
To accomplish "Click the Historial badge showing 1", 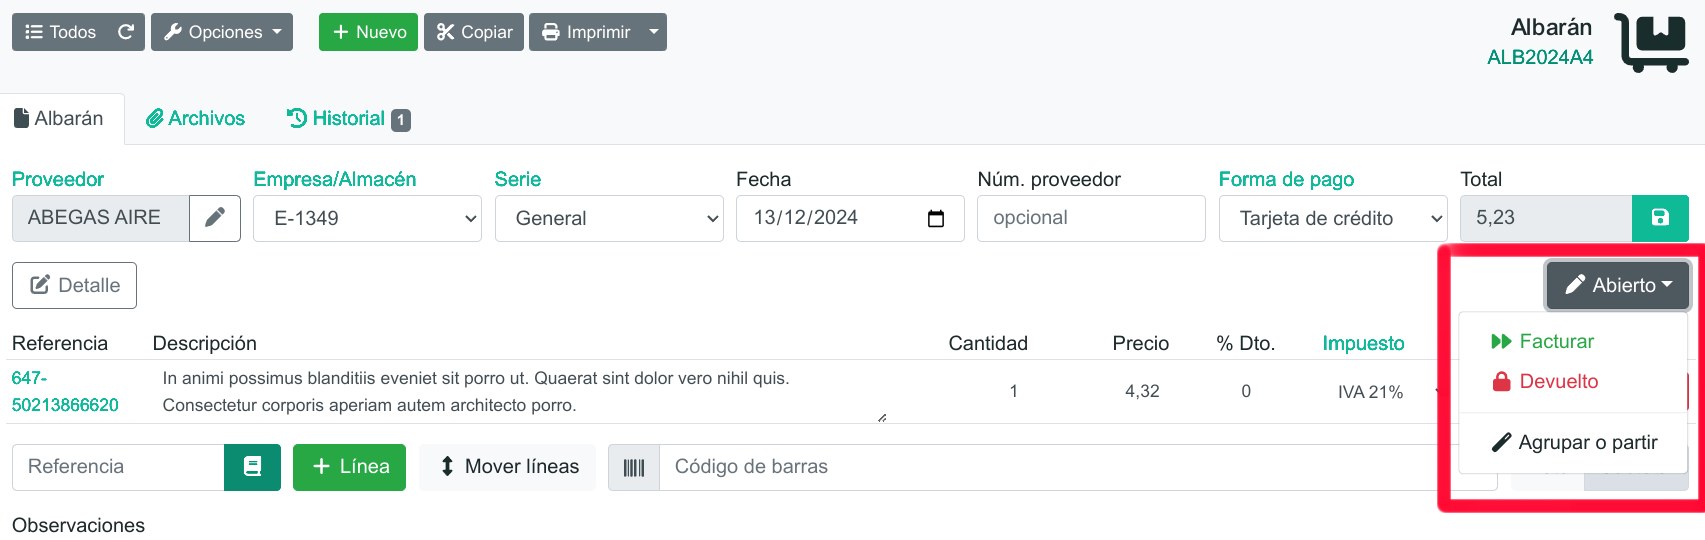I will 401,120.
